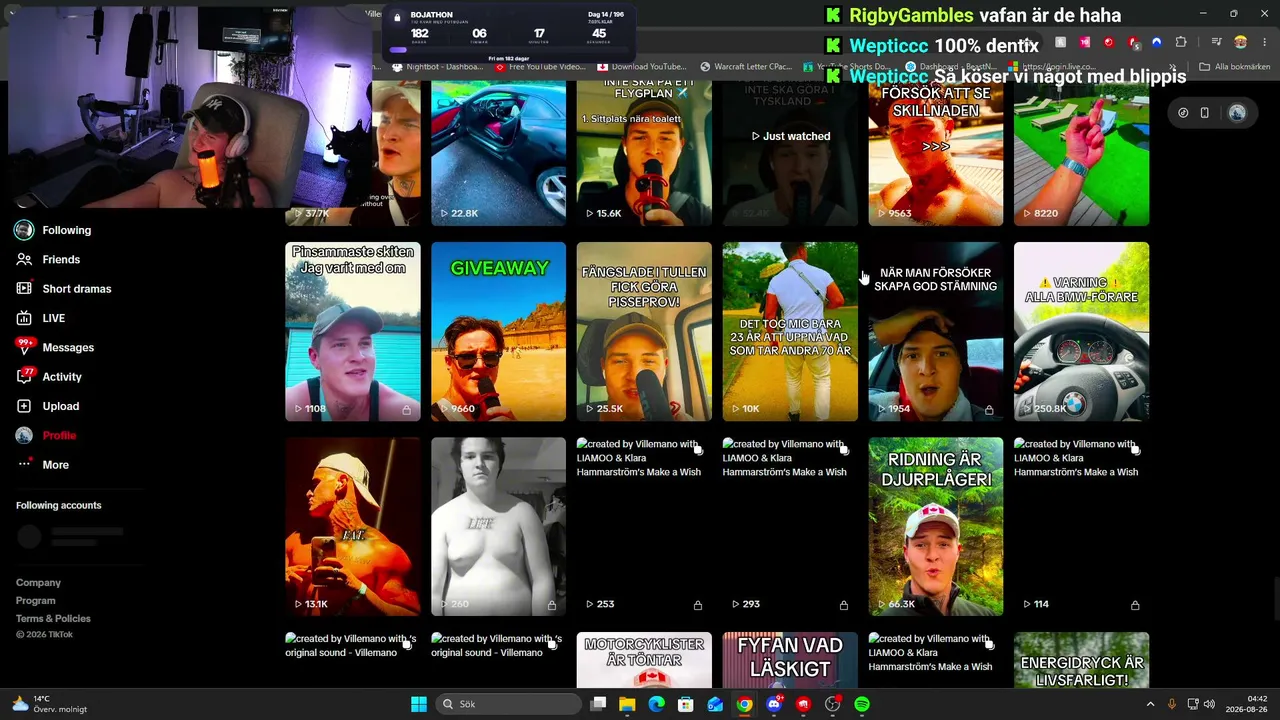Image resolution: width=1280 pixels, height=720 pixels.
Task: Click the taskbar search box Sök
Action: (x=510, y=704)
